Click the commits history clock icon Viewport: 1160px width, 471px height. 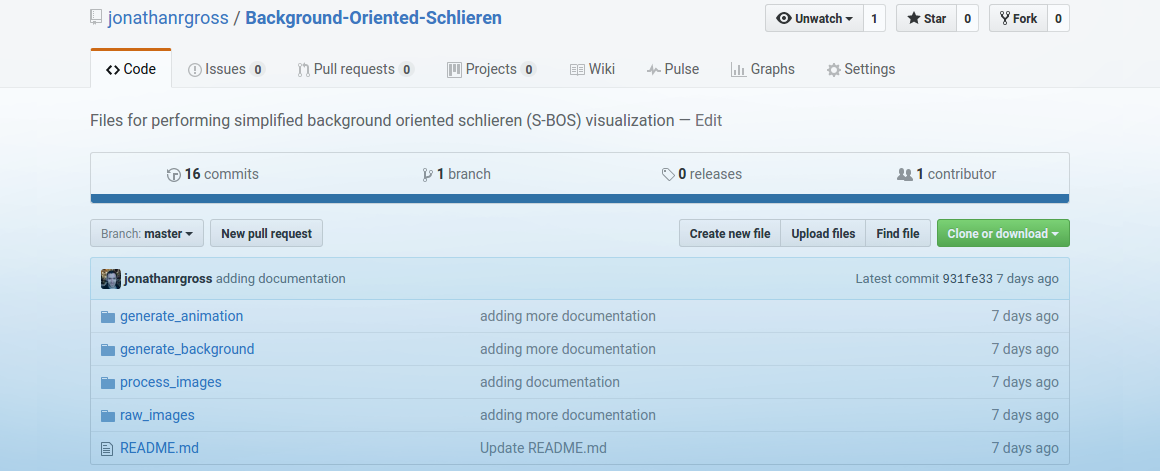(x=174, y=174)
